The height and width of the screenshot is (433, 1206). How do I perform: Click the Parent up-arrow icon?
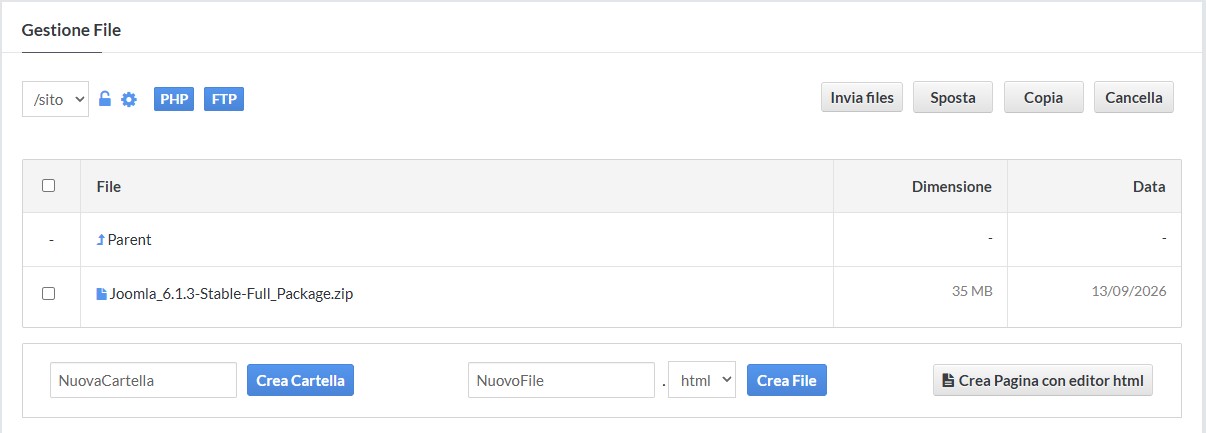(x=101, y=240)
